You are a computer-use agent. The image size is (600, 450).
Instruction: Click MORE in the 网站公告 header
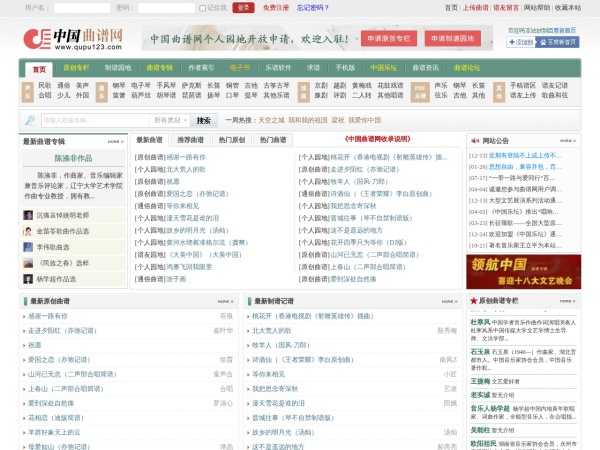[x=568, y=141]
